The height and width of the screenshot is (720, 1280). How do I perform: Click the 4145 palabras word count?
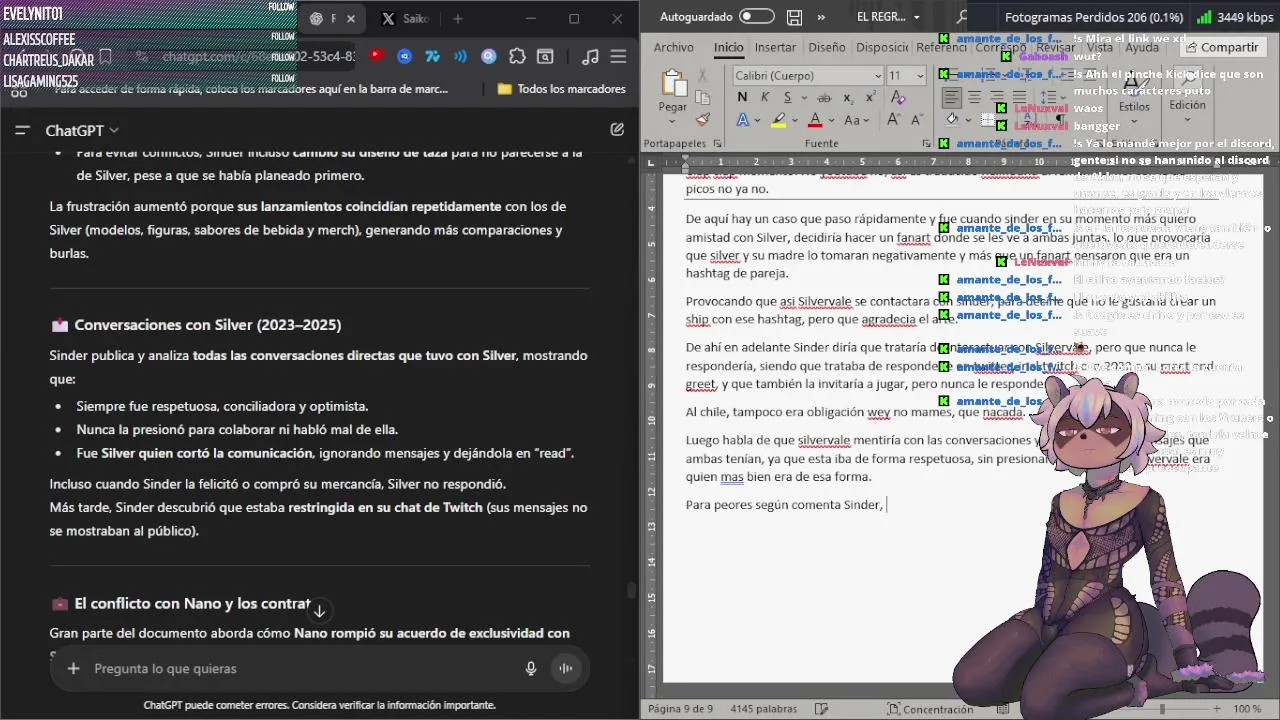coord(765,709)
